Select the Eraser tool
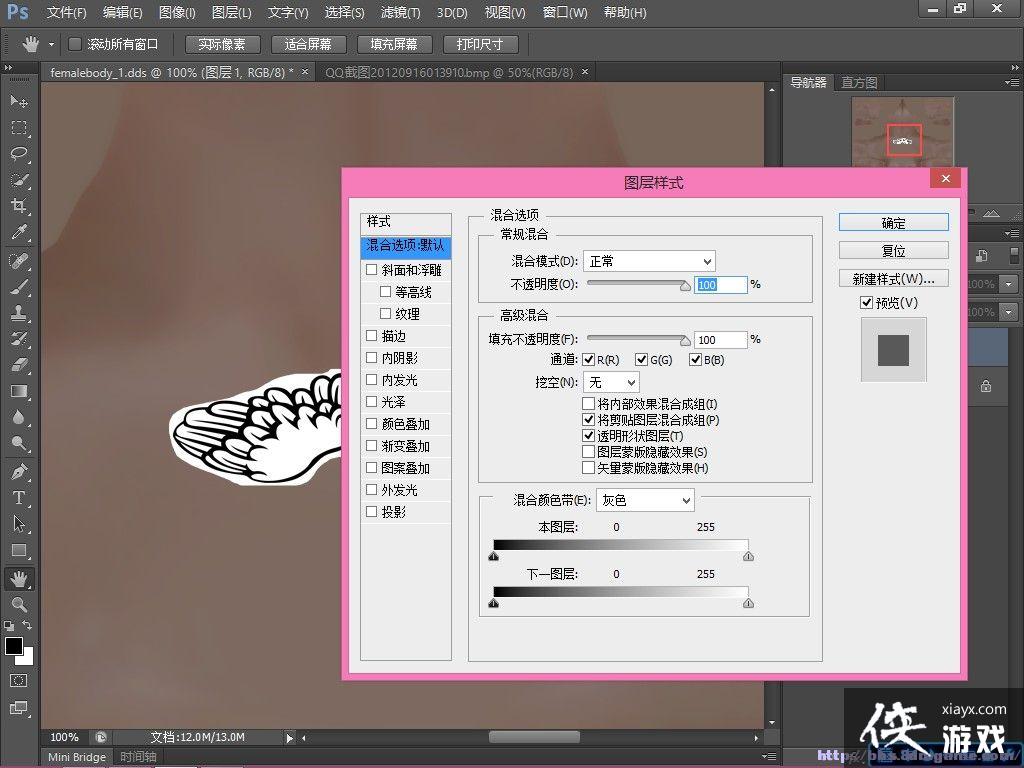This screenshot has height=768, width=1024. point(19,365)
